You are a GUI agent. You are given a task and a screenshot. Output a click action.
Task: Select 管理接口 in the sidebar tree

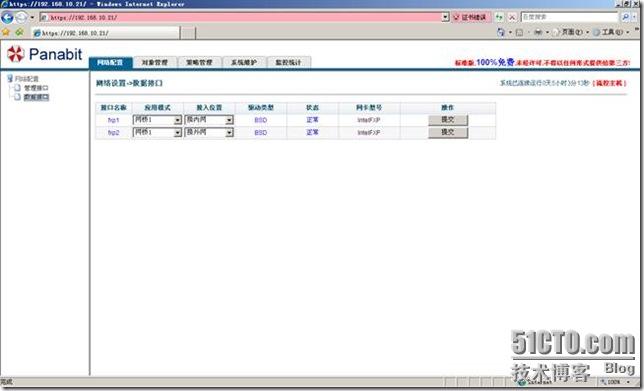(36, 88)
